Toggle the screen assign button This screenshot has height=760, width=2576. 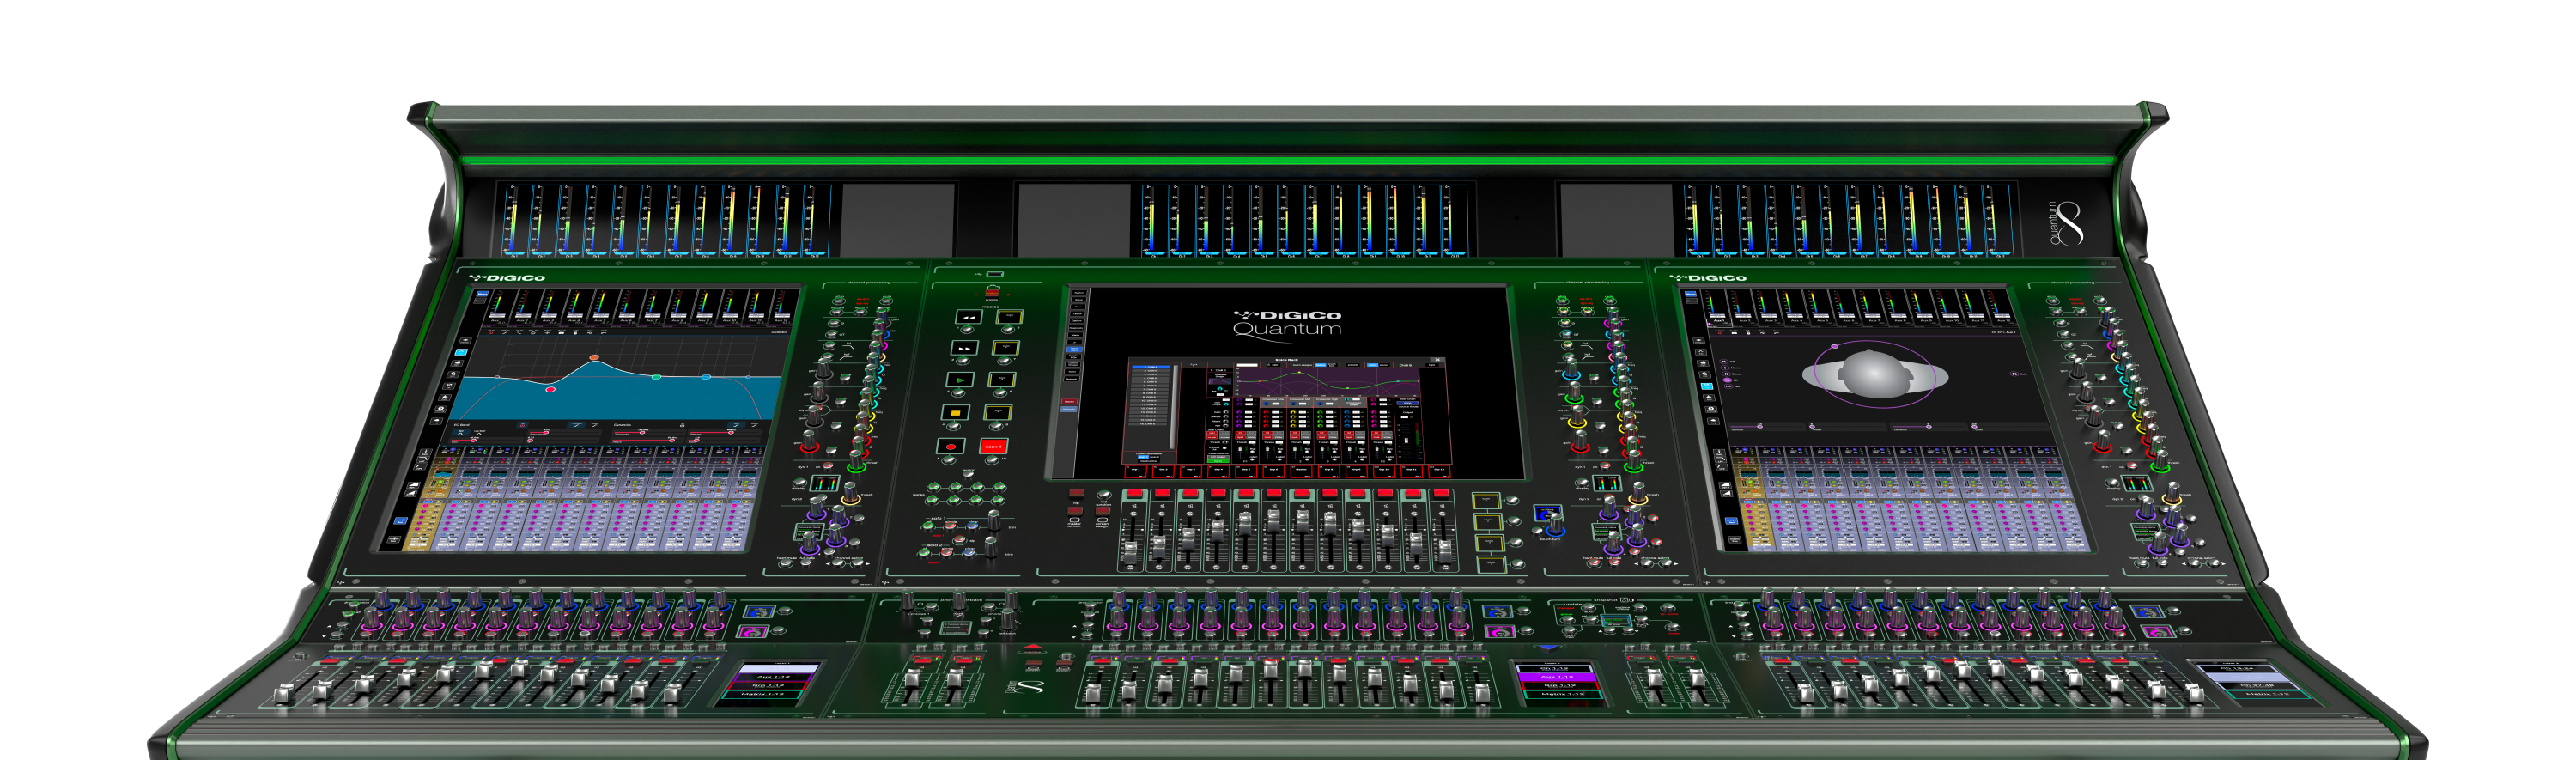[1103, 511]
